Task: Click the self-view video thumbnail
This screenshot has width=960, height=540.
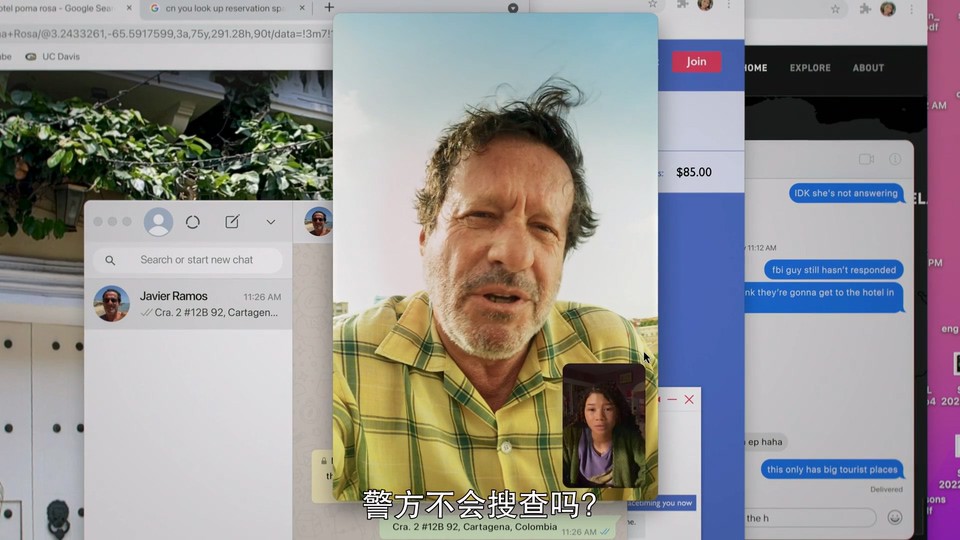Action: (604, 424)
